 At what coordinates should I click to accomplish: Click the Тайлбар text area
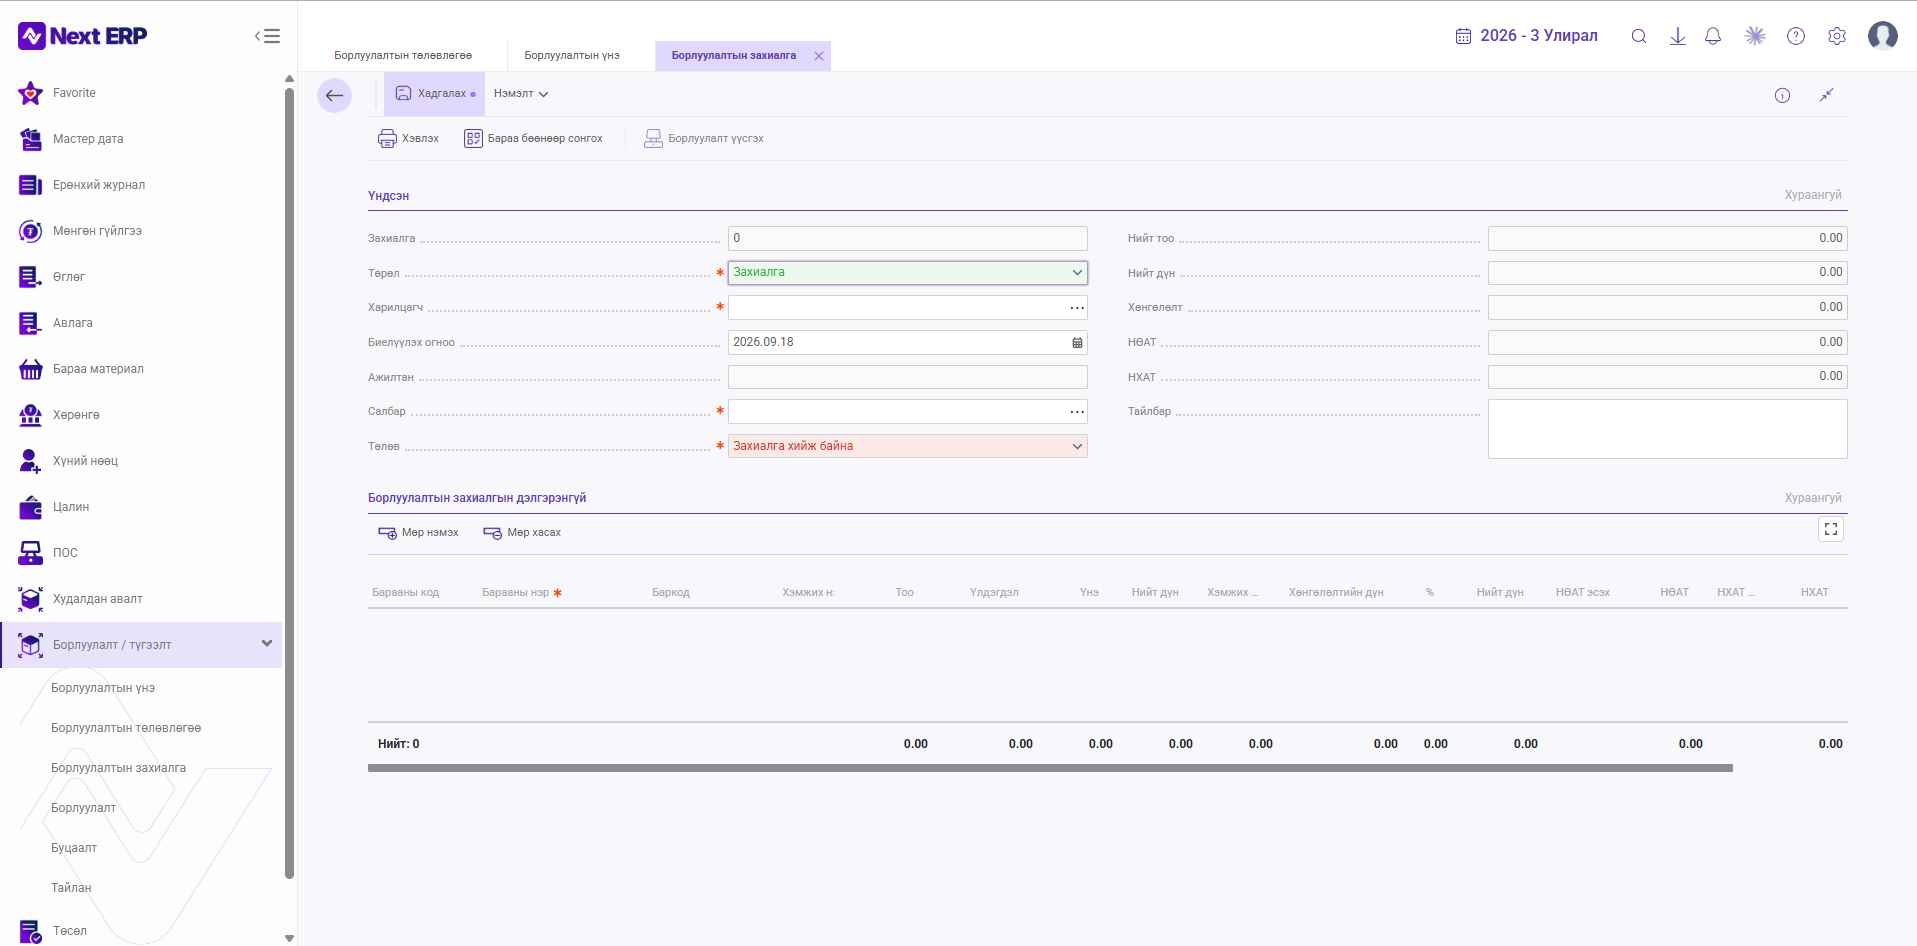click(1667, 429)
